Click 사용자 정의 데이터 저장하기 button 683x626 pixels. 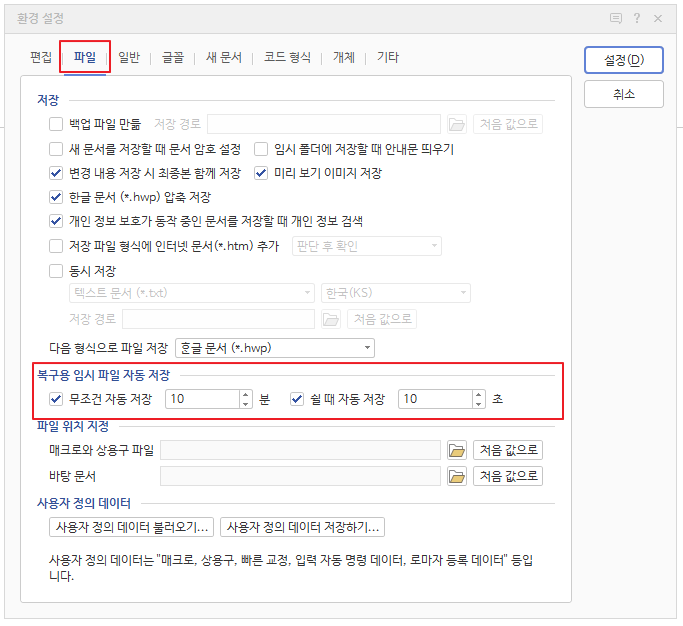tap(302, 527)
